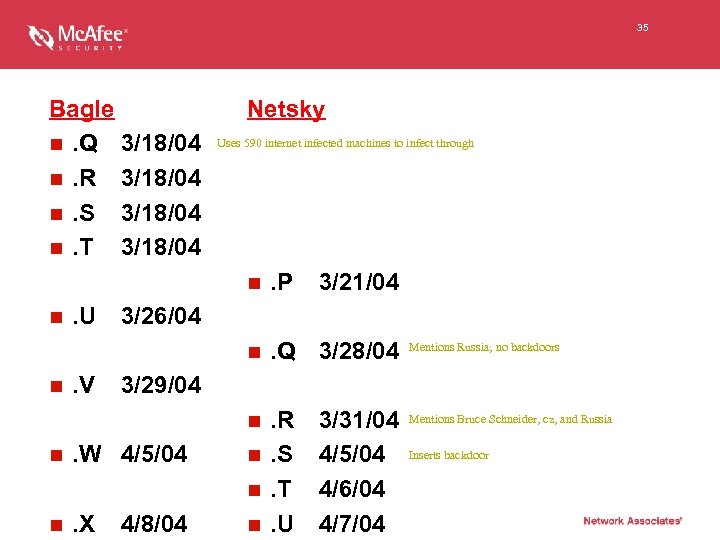The height and width of the screenshot is (540, 720).
Task: Click red bullet beside Netsky .P
Action: [254, 283]
